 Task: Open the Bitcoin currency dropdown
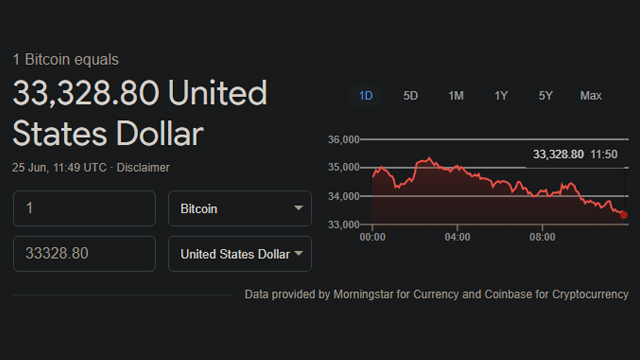tap(240, 208)
